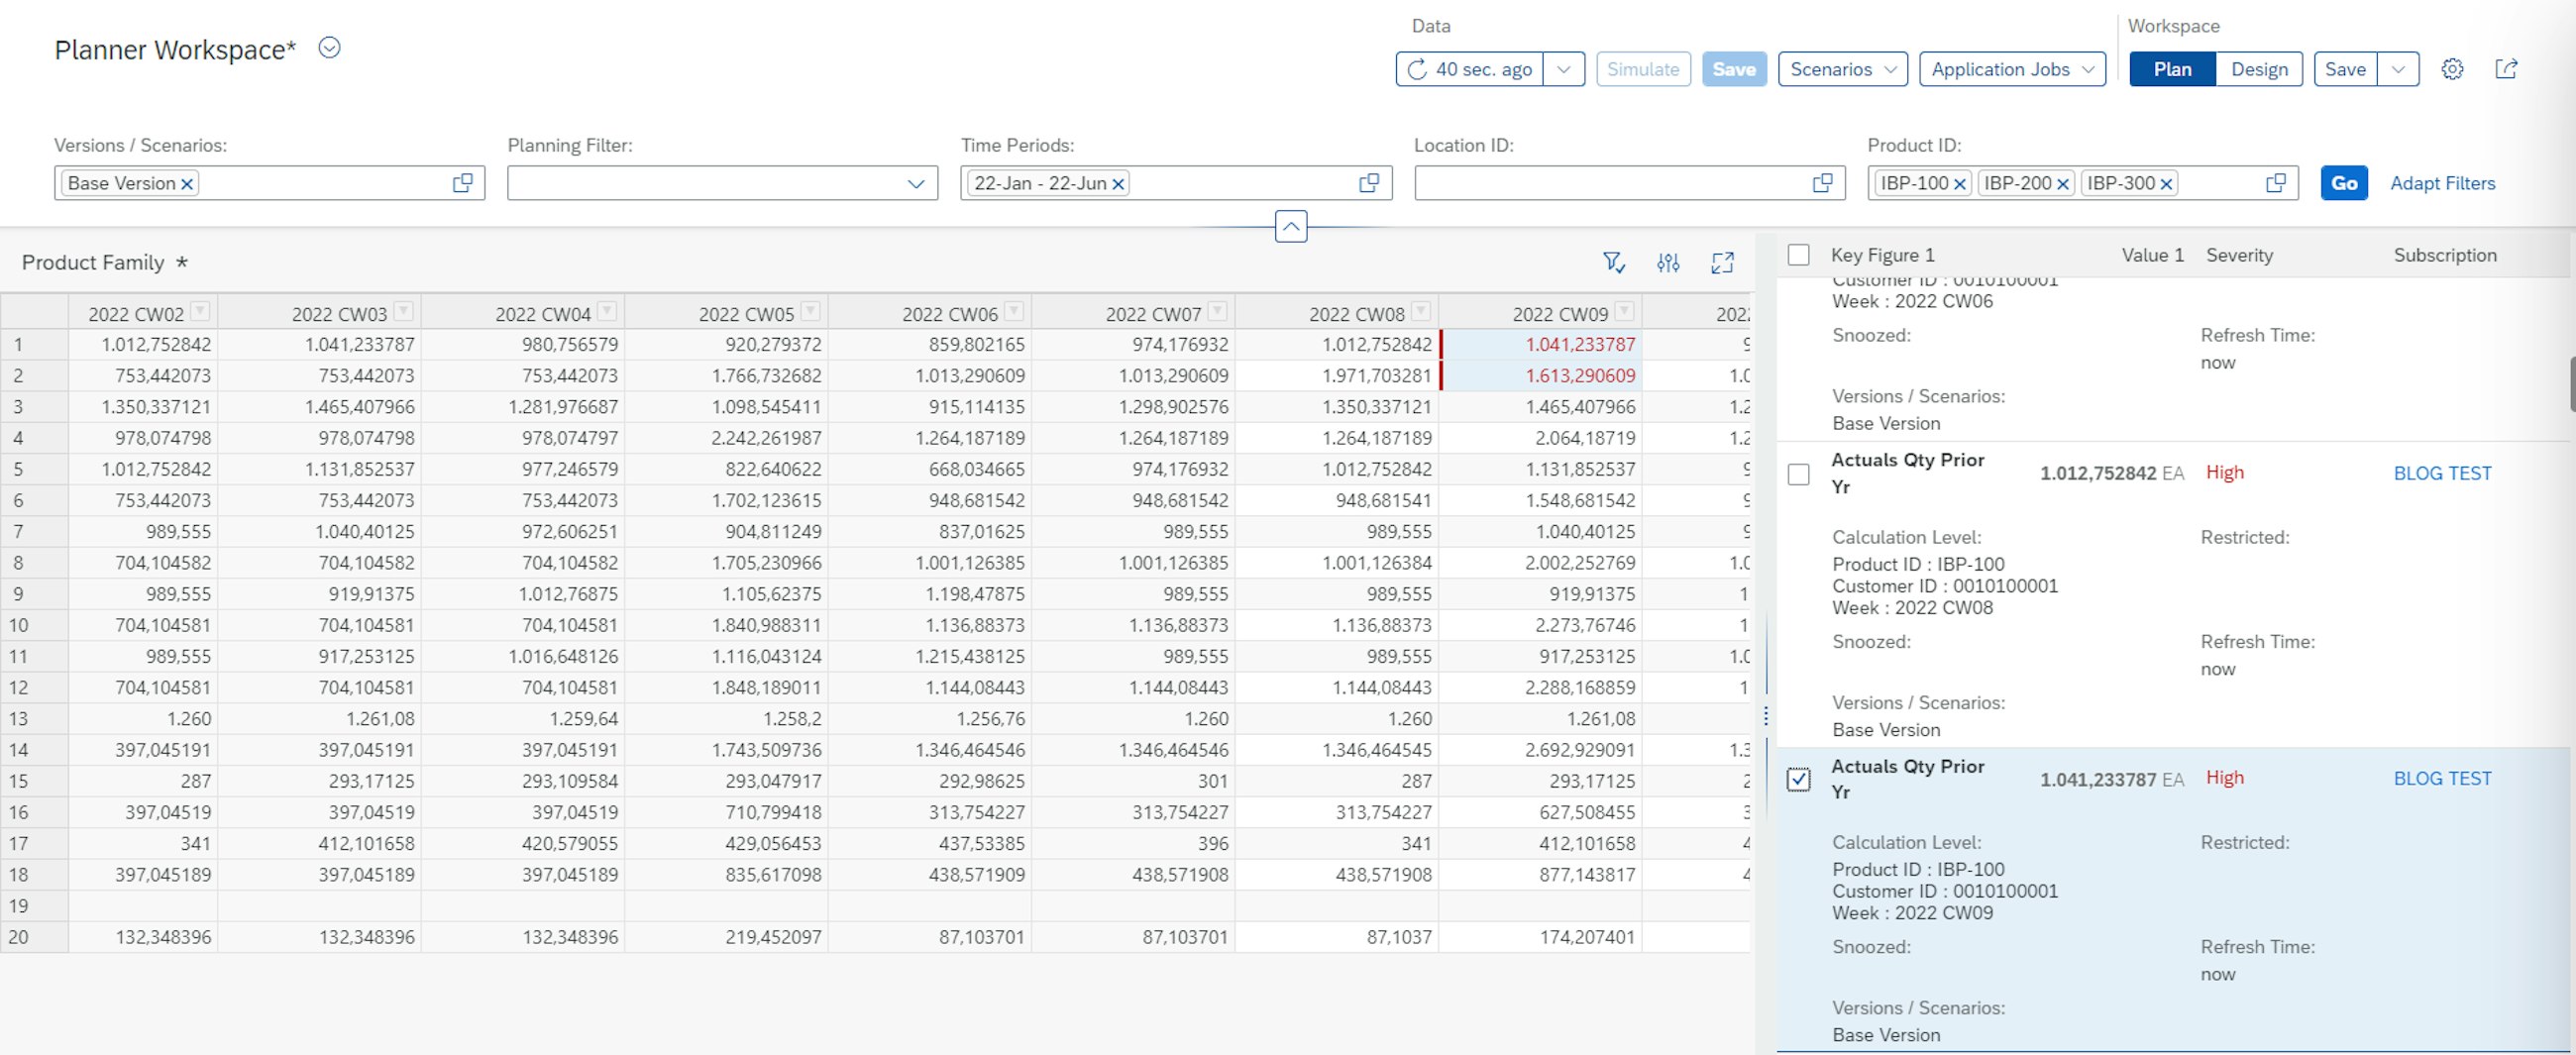2576x1055 pixels.
Task: Collapse the filter header with the chevron-up button
Action: [x=1291, y=227]
